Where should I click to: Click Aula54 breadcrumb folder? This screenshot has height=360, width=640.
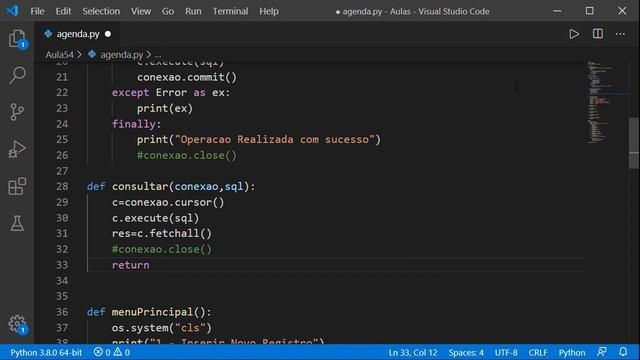coord(60,54)
